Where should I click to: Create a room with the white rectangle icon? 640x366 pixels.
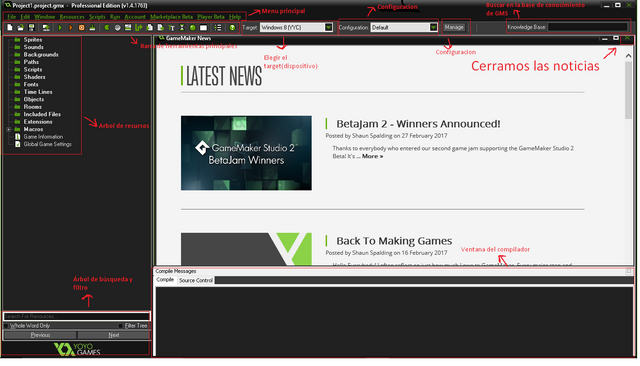click(x=203, y=28)
